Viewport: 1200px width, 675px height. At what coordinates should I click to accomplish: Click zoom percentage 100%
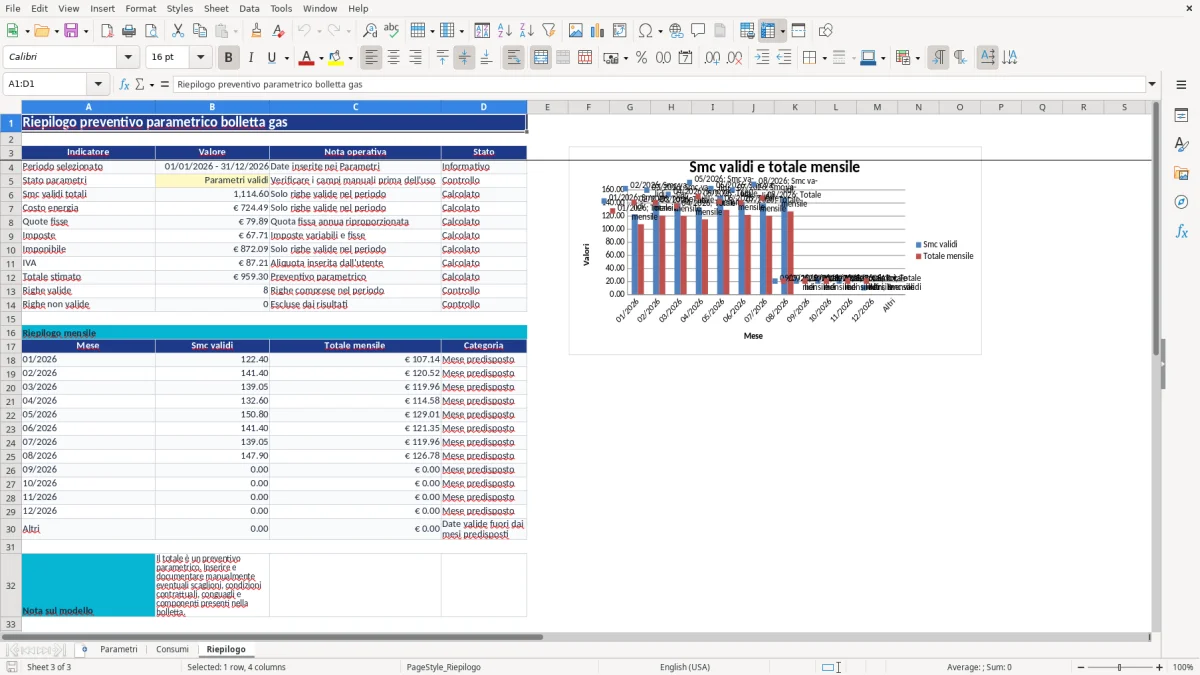tap(1183, 667)
